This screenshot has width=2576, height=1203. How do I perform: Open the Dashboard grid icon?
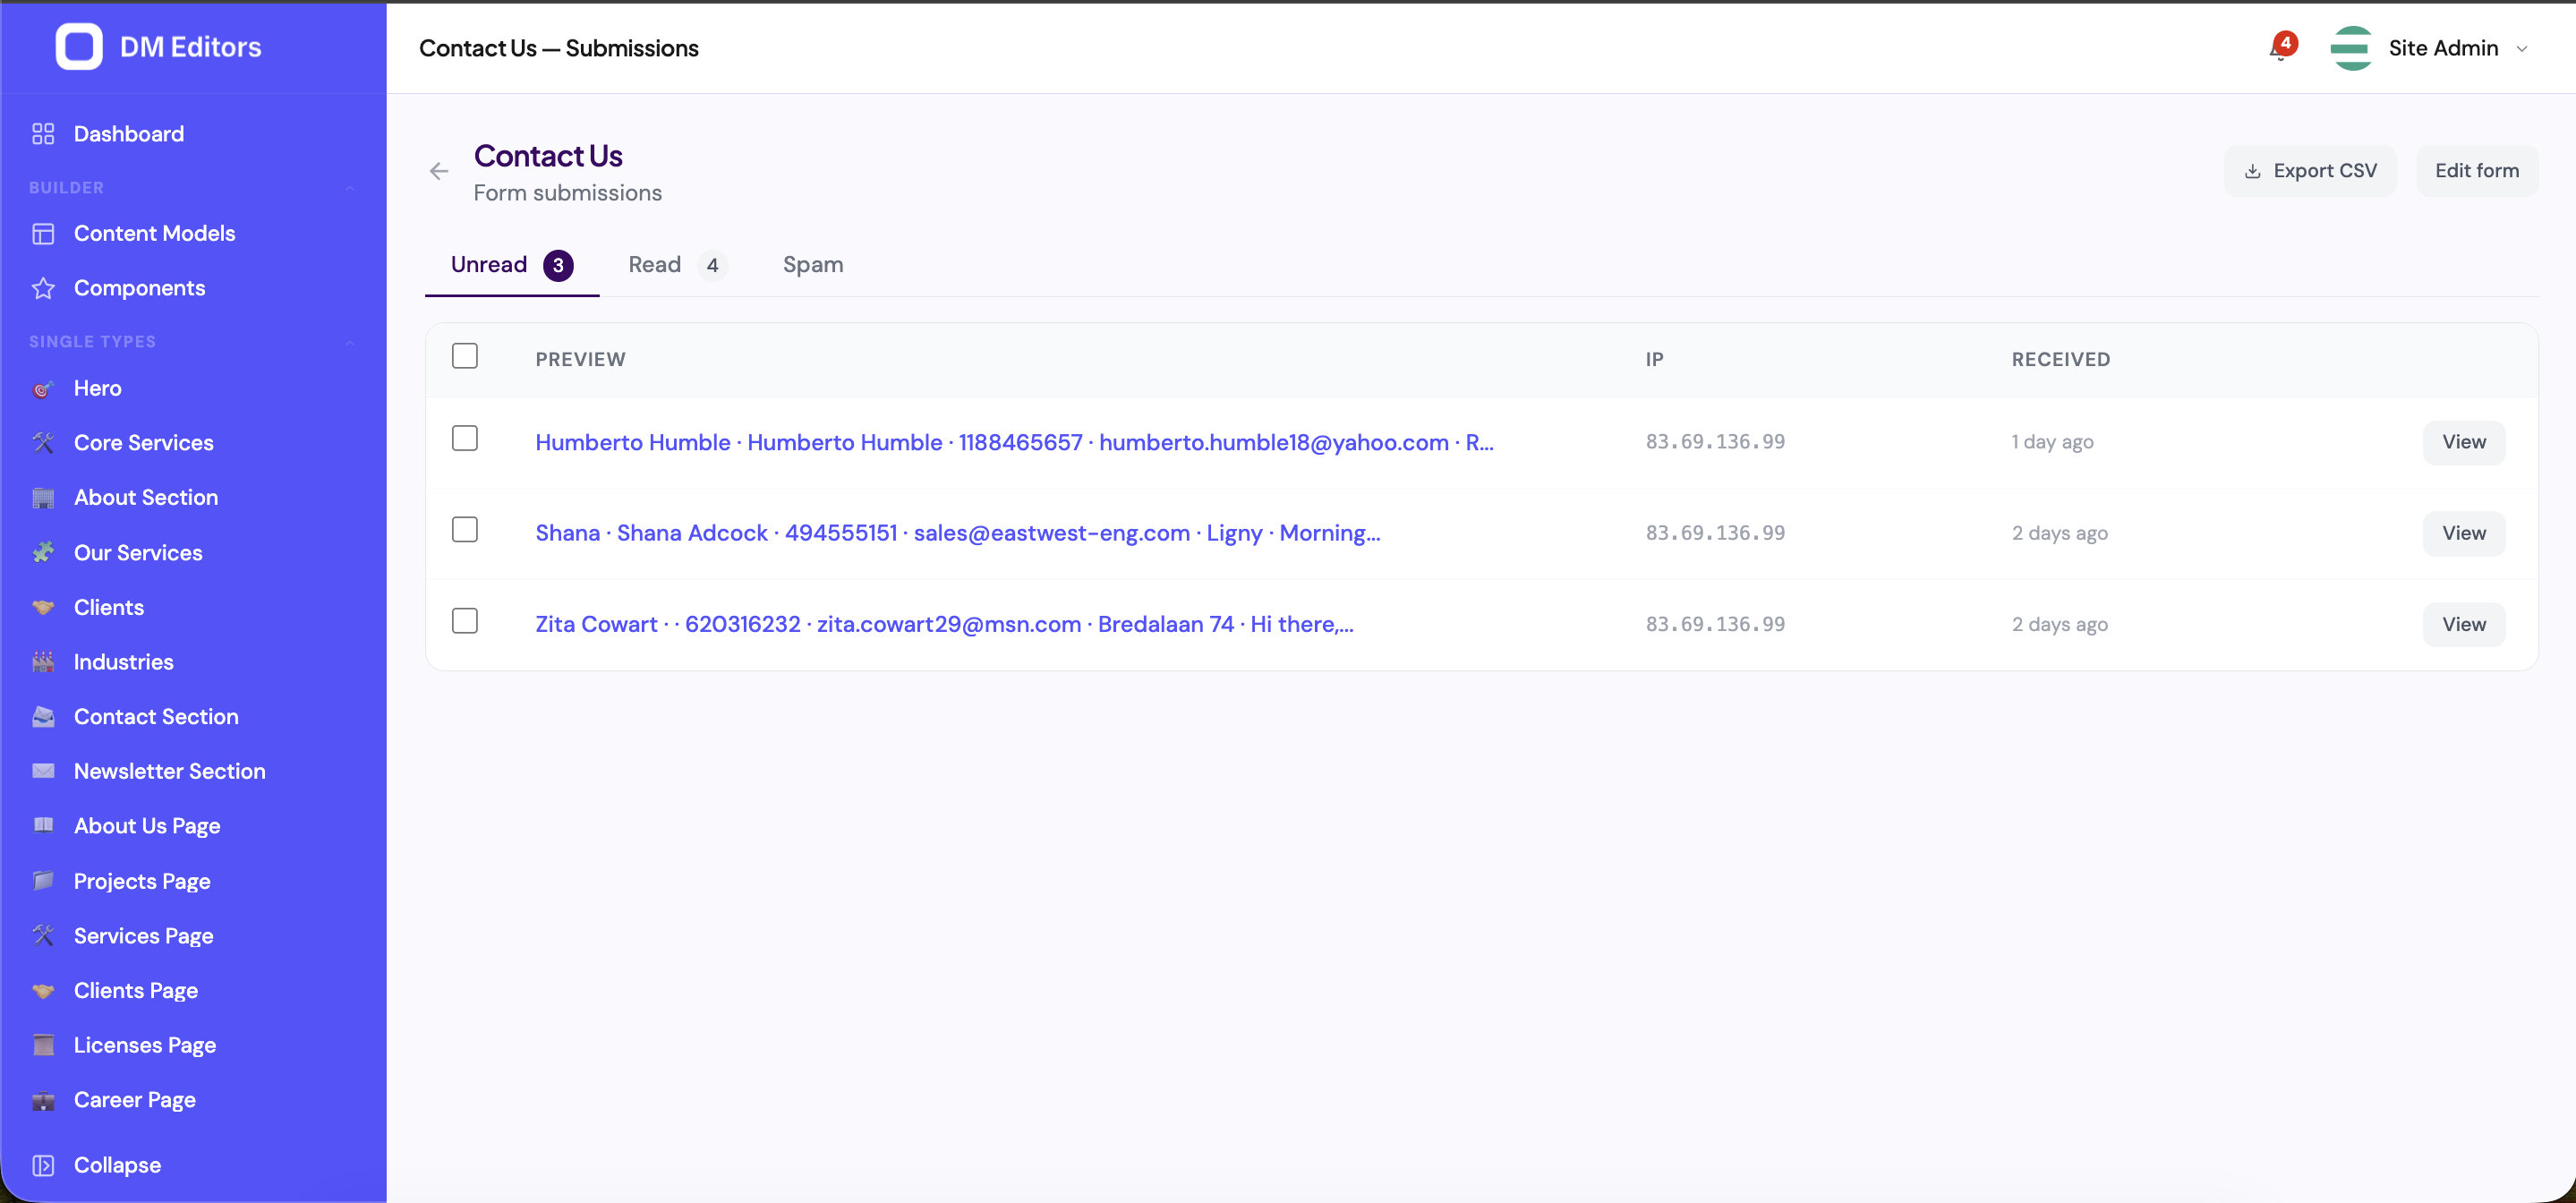43,134
